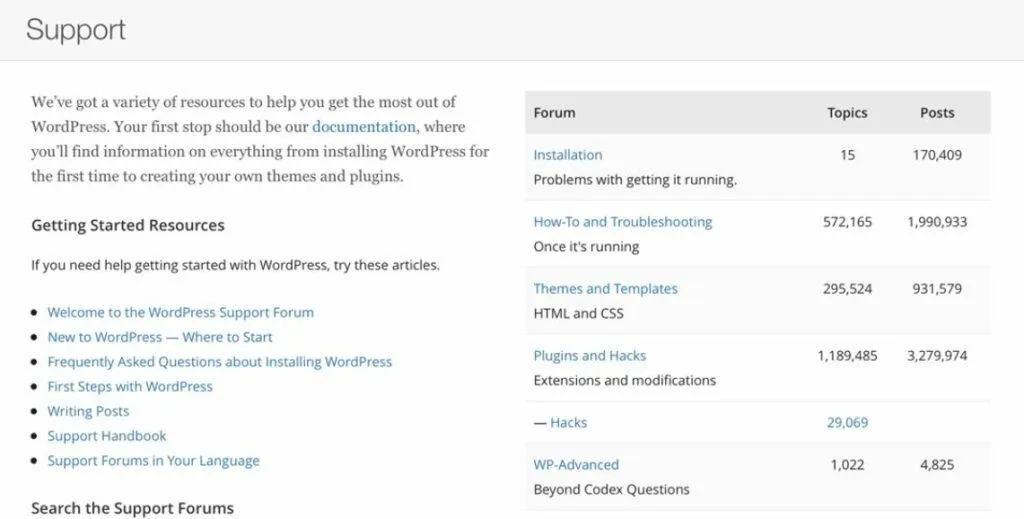Screen dimensions: 1024x519
Task: Open the WP-Advanced forum
Action: (x=576, y=465)
